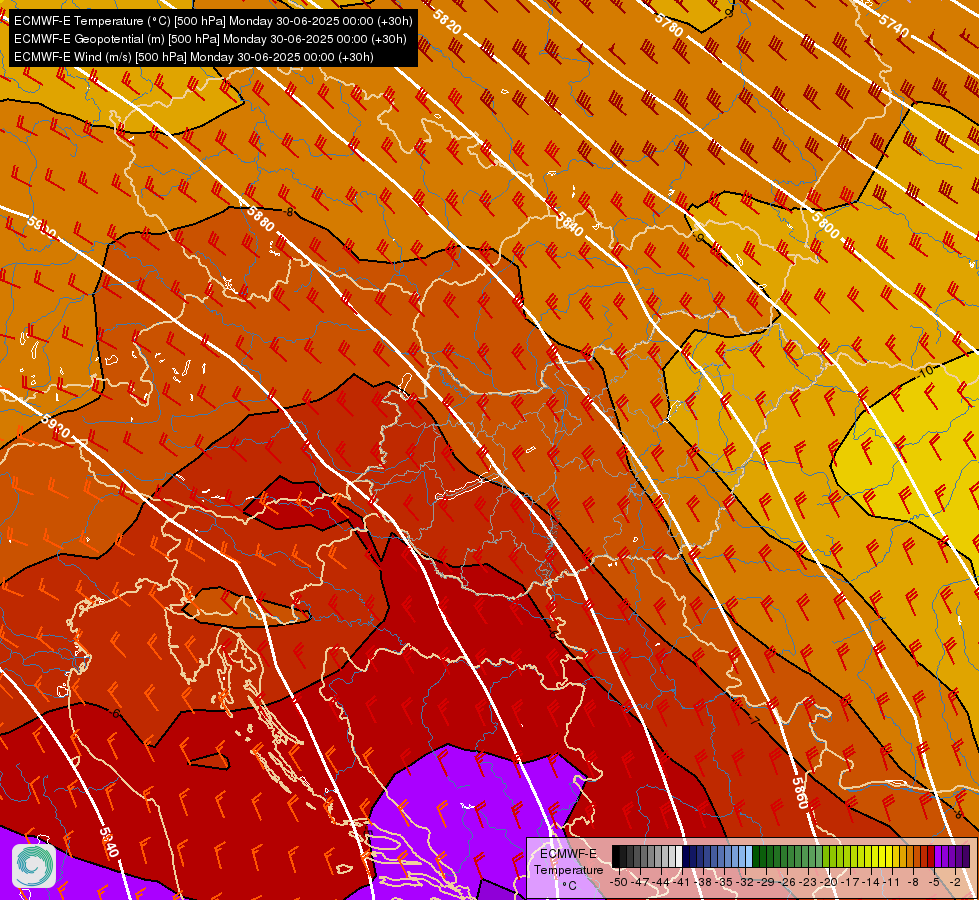979x900 pixels.
Task: Click the -32 tick label in legend
Action: point(745,882)
